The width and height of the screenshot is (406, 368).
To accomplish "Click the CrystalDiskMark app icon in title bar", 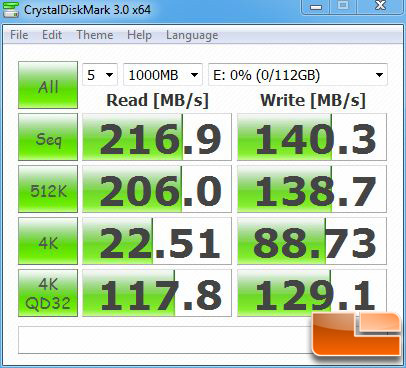I will (x=11, y=9).
